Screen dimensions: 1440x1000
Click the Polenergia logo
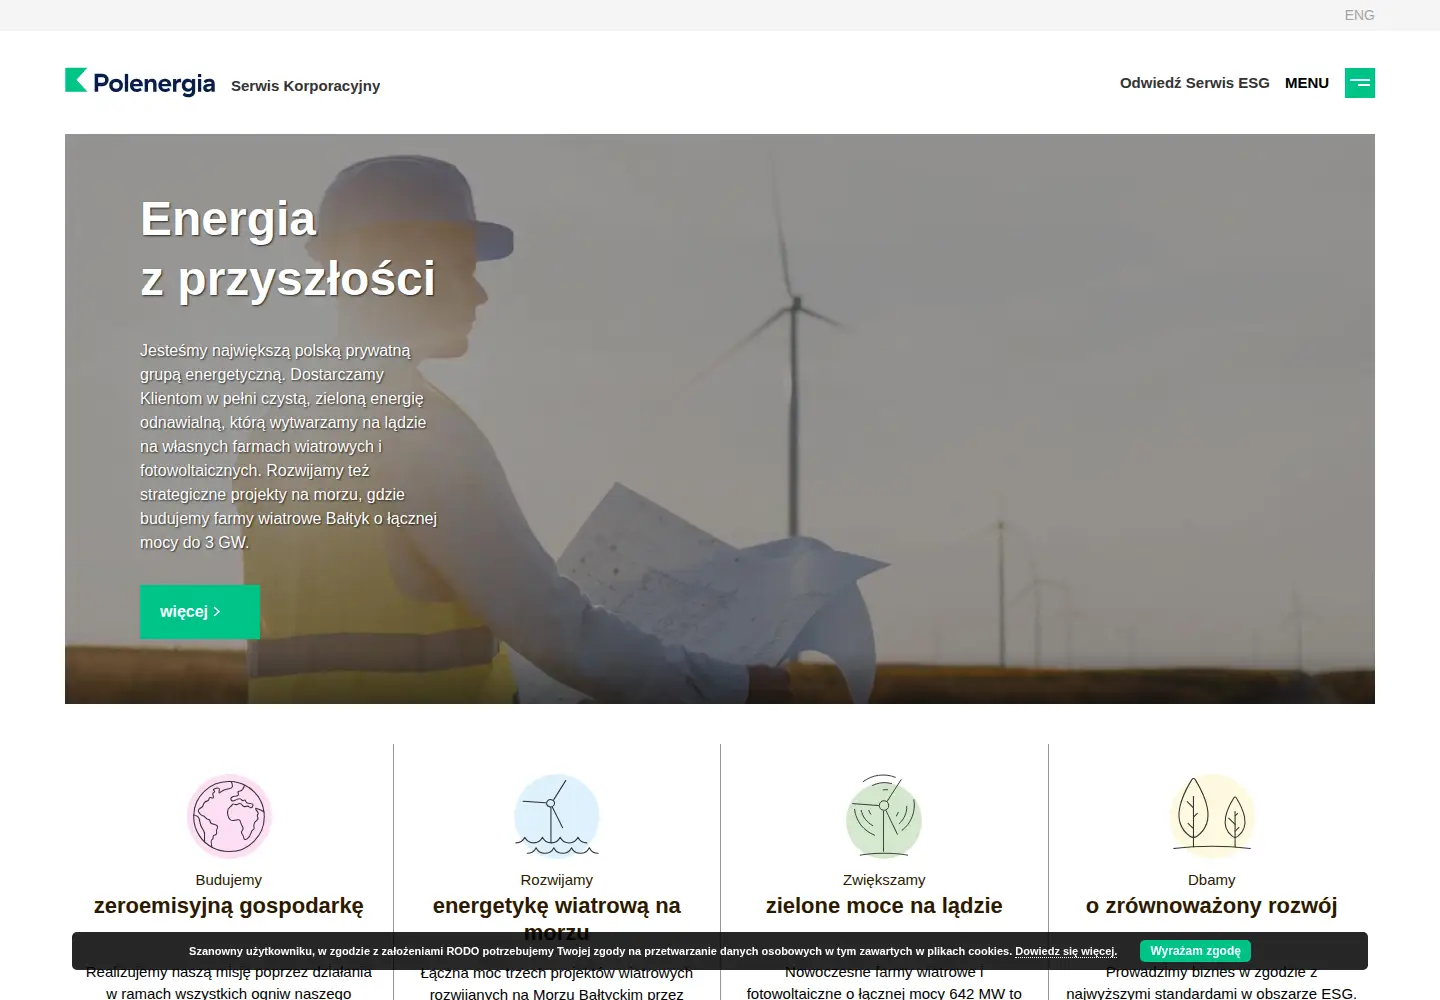(140, 82)
